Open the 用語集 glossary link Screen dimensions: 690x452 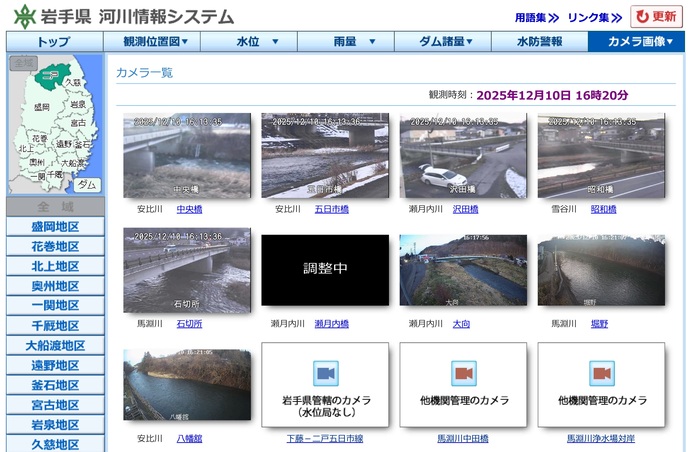[536, 18]
